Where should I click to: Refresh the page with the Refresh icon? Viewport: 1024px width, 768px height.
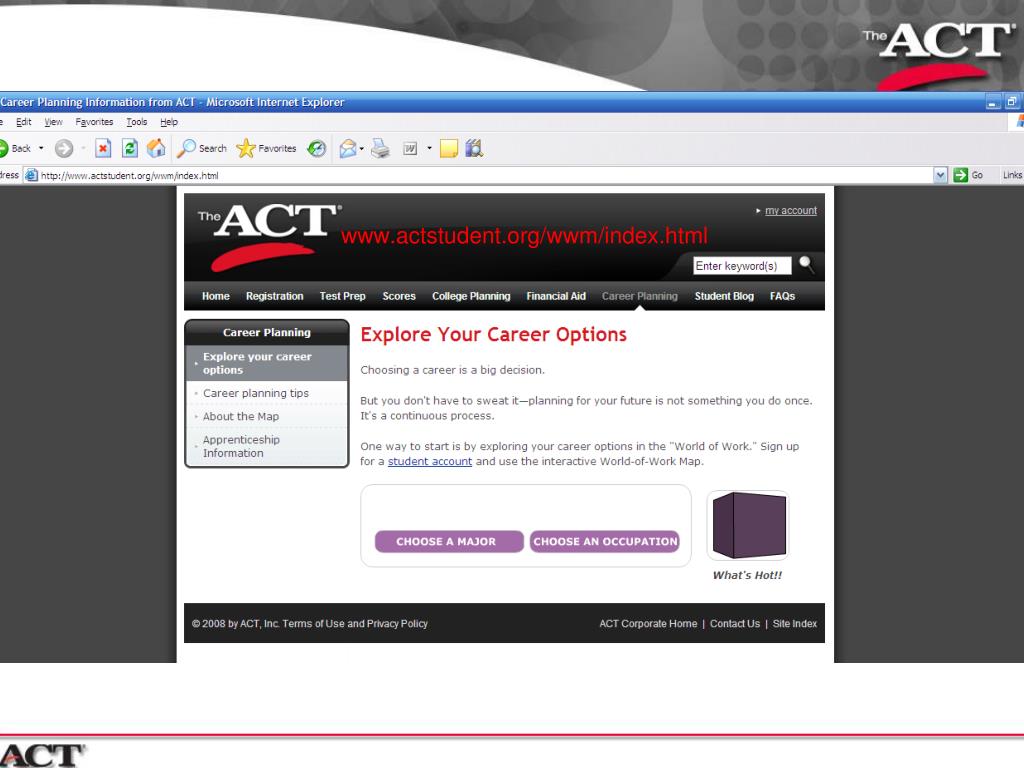(130, 149)
